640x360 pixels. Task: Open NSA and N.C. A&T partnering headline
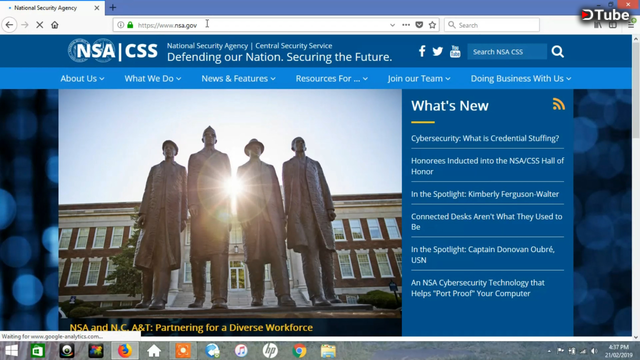pyautogui.click(x=191, y=327)
